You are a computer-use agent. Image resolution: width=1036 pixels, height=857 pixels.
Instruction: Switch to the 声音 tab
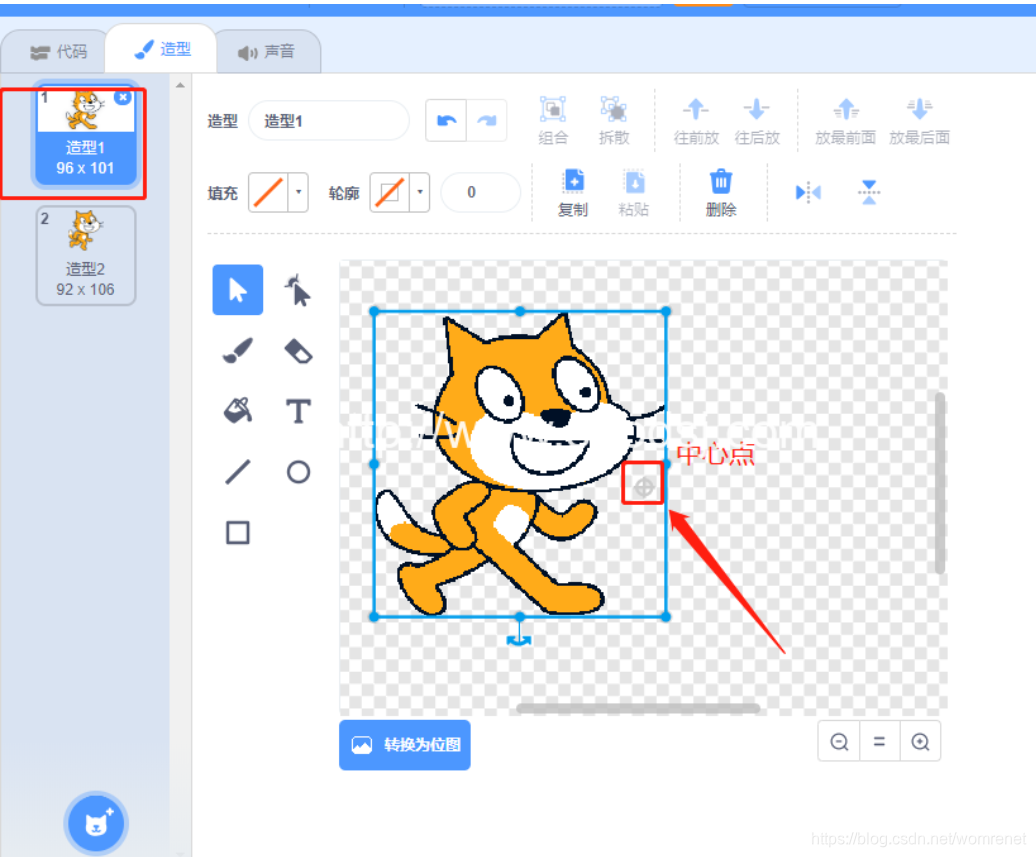point(266,52)
